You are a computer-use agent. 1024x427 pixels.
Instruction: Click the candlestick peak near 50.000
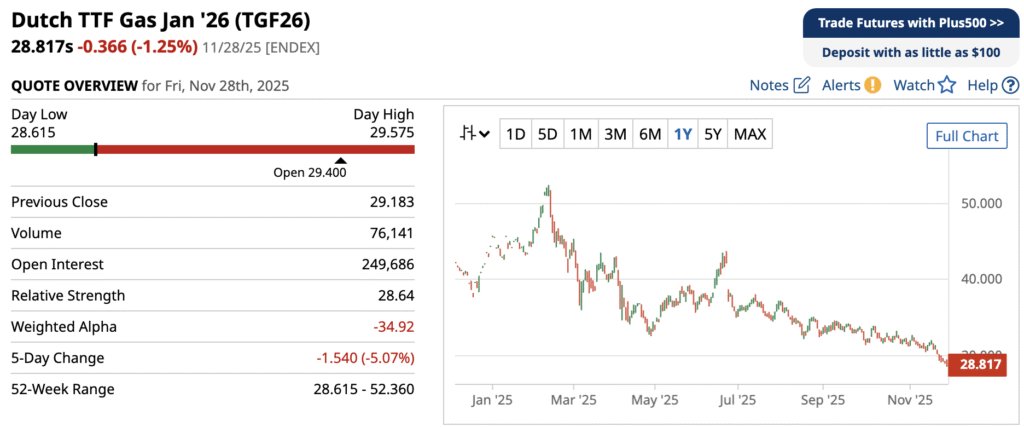(x=548, y=190)
